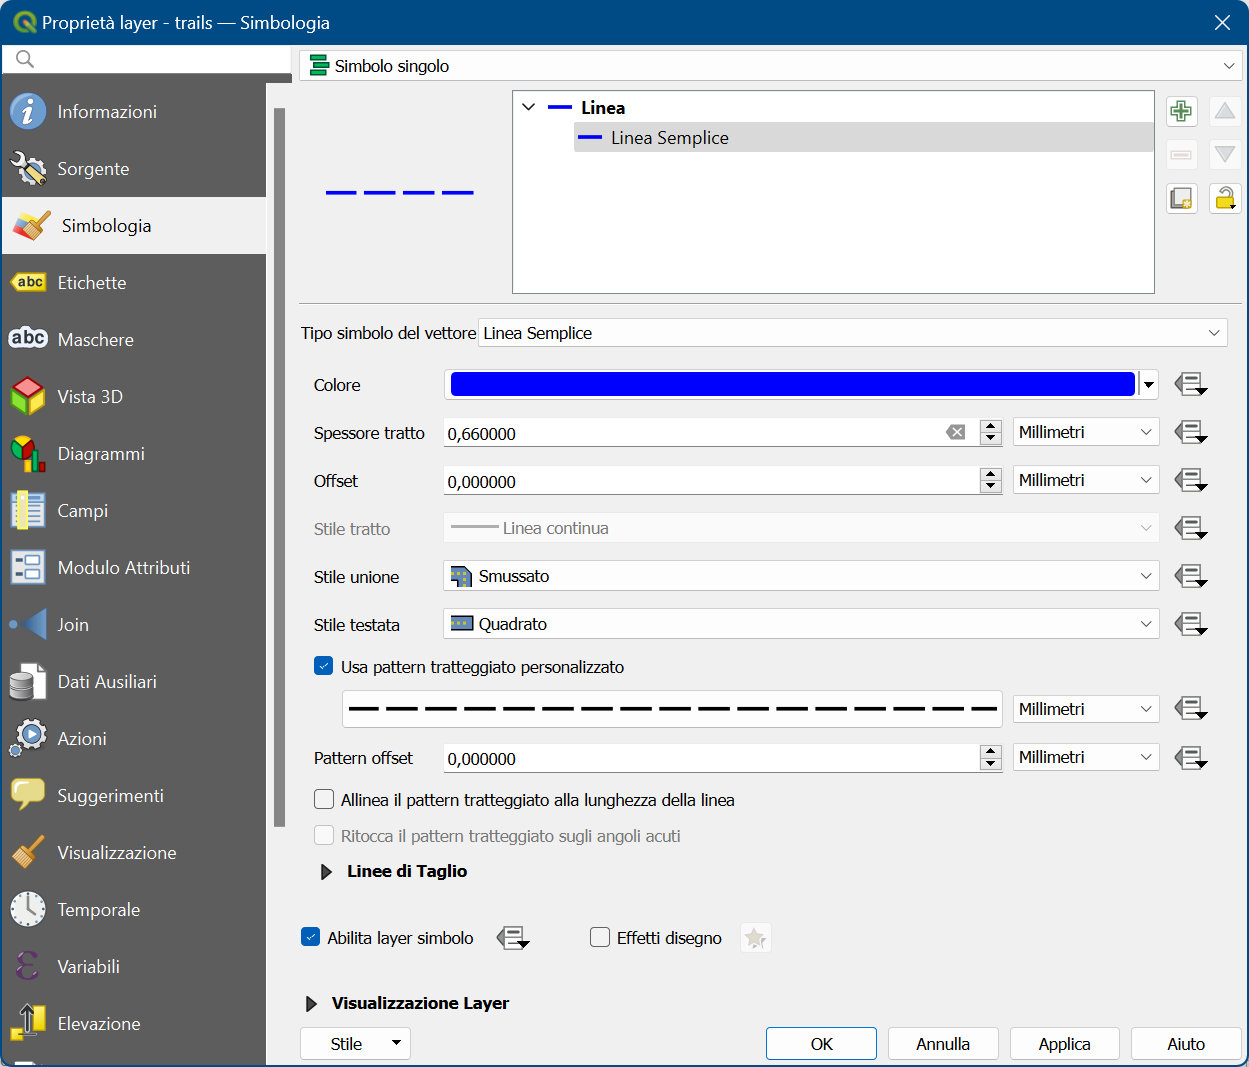Open data-defined override for Colore
Image resolution: width=1249 pixels, height=1067 pixels.
(1190, 384)
